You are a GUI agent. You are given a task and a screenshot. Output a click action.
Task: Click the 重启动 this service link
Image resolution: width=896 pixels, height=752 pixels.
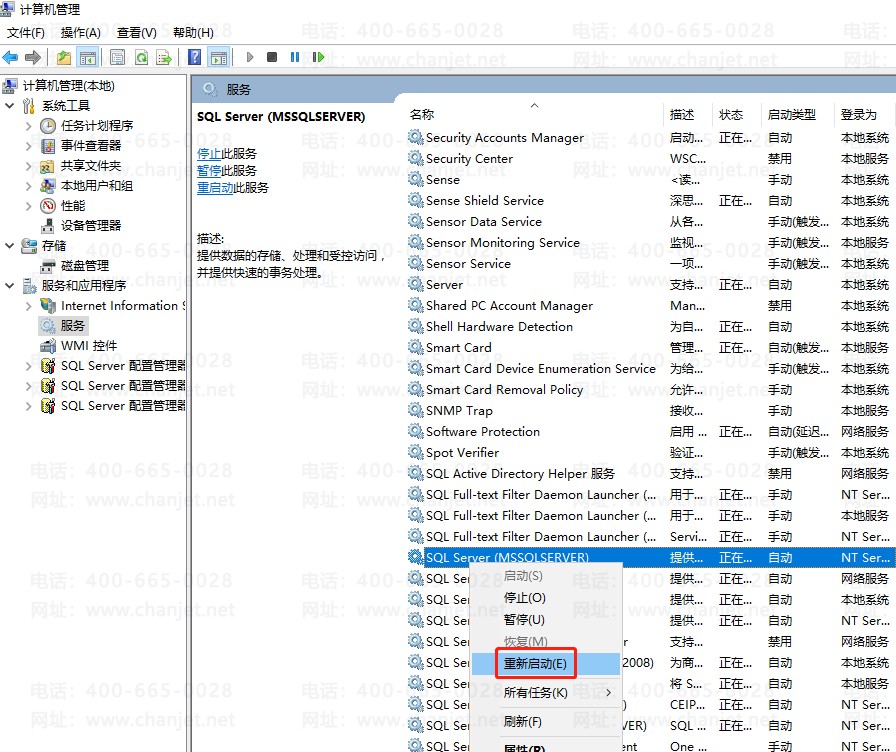click(x=215, y=188)
